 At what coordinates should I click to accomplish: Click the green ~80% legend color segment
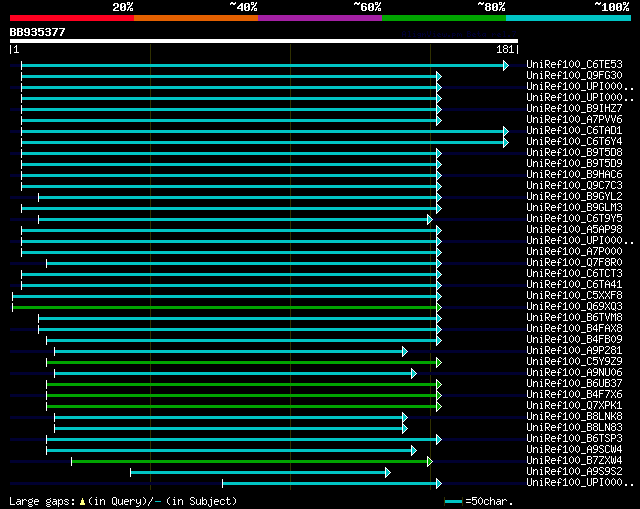444,18
